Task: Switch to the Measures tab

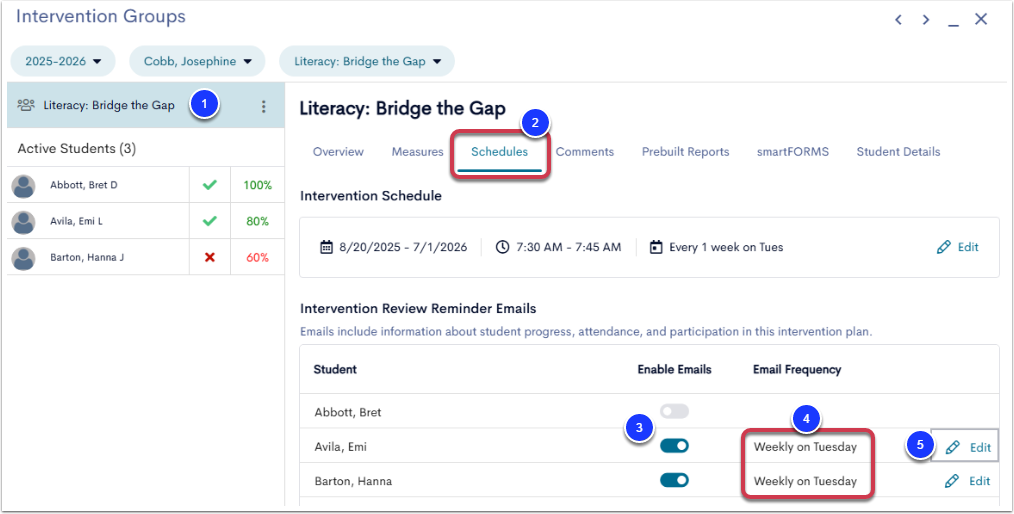Action: click(418, 152)
